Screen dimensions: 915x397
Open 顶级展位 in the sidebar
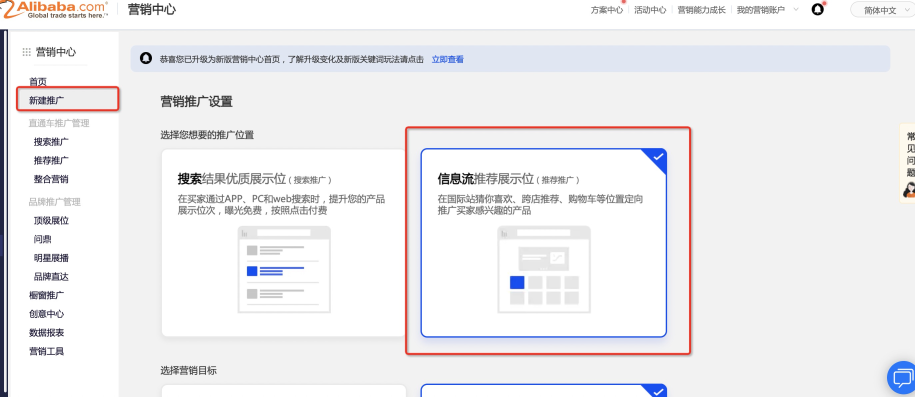(x=51, y=220)
